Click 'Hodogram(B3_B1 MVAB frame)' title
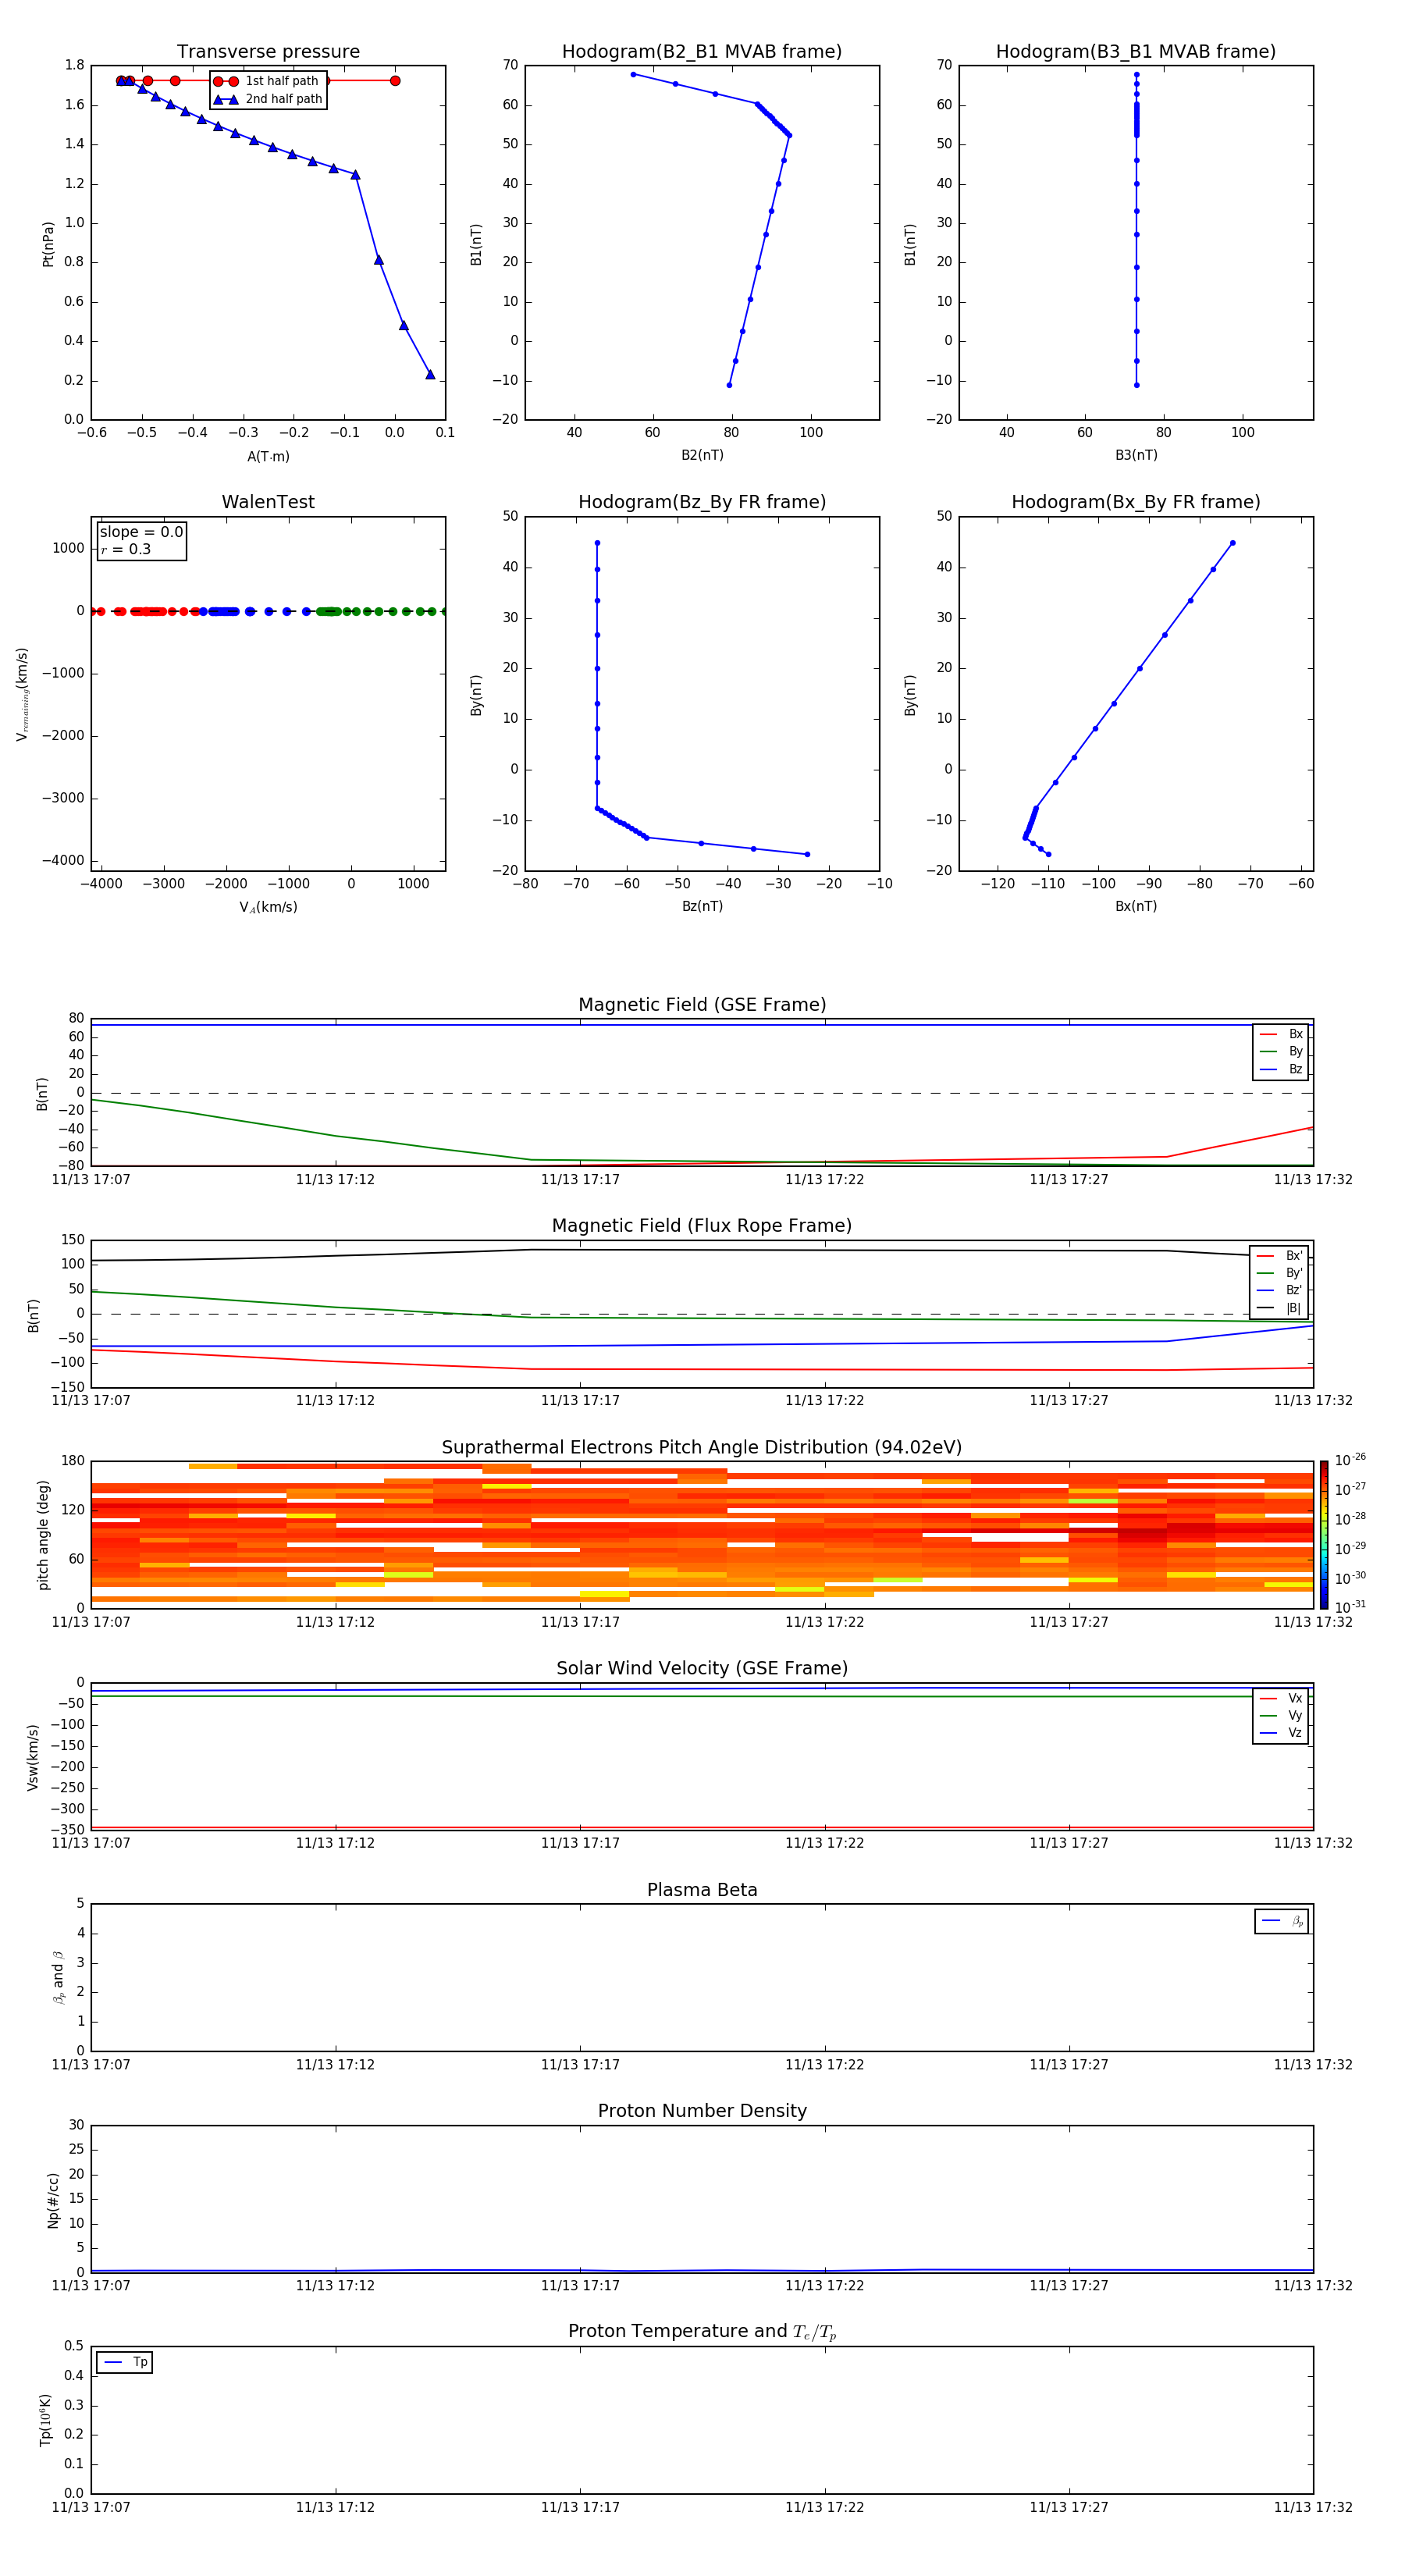Image resolution: width=1405 pixels, height=2576 pixels. (x=1136, y=52)
